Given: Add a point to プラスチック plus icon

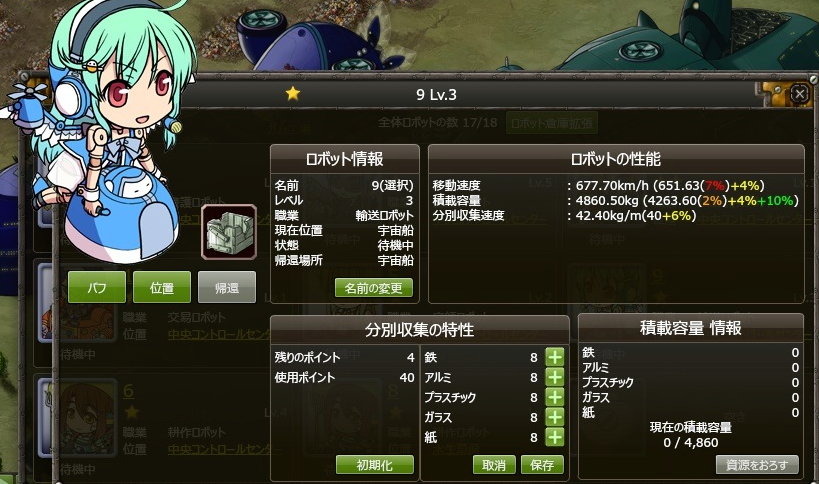Looking at the screenshot, I should click(555, 397).
